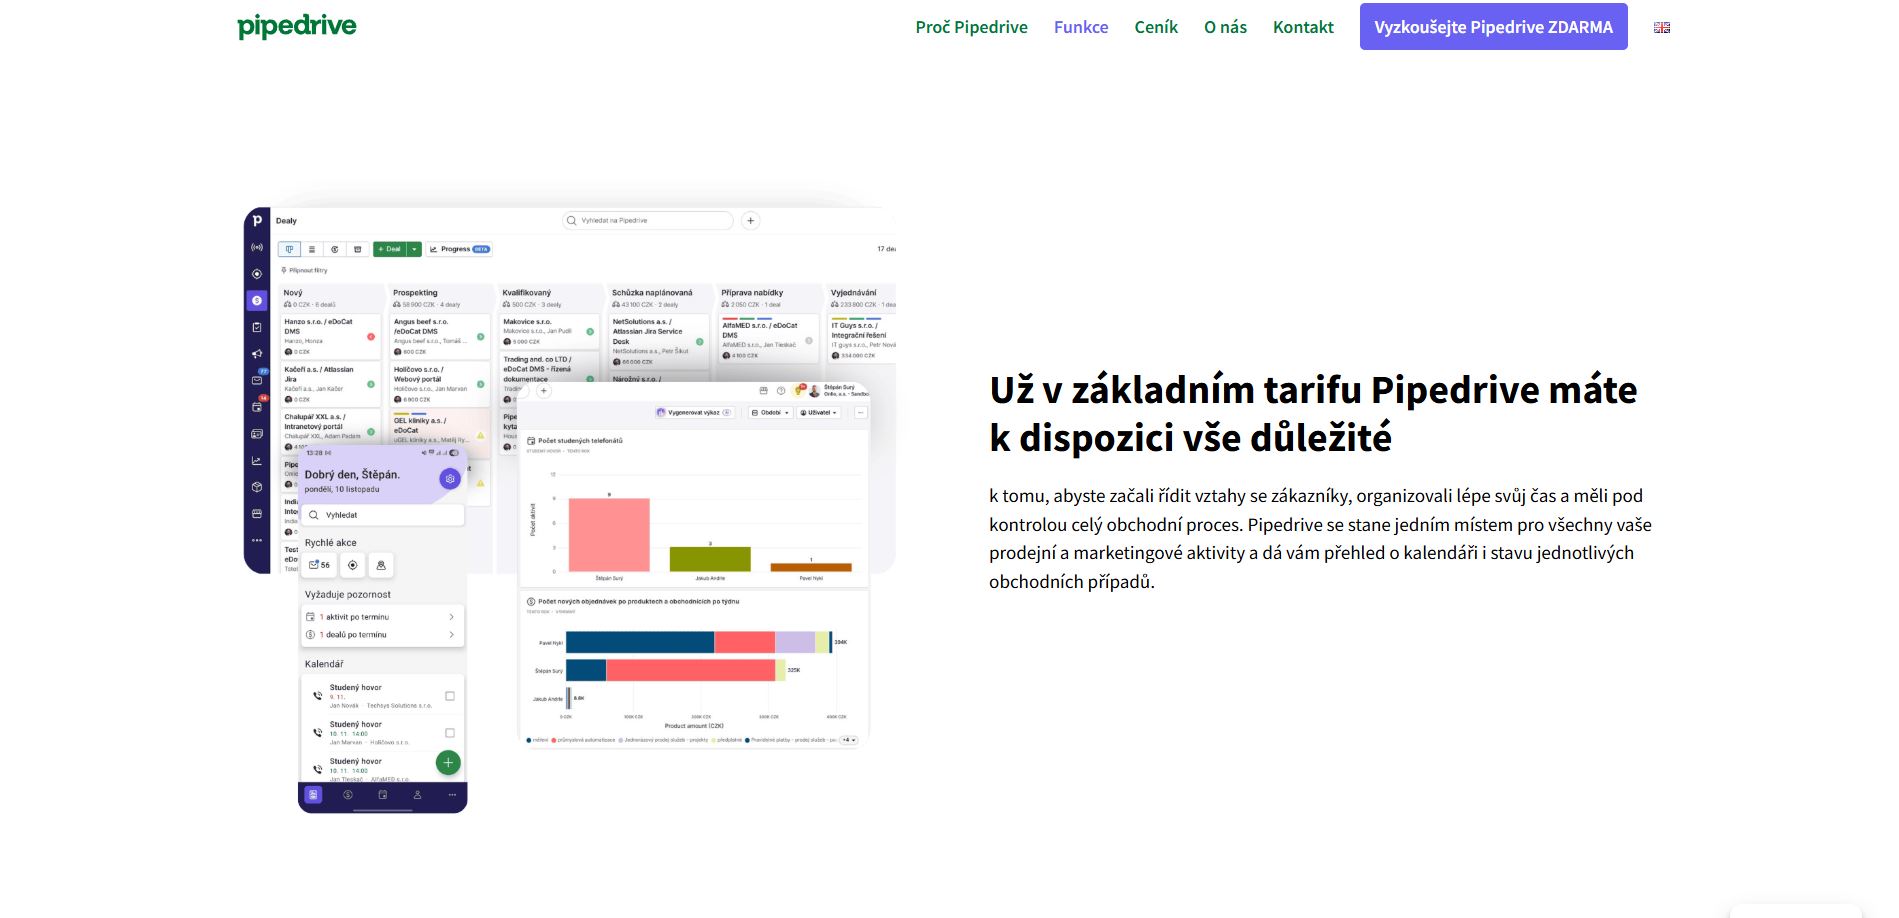1899x918 pixels.
Task: Click the warning triangle on GEL kliniky deal
Action: 480,435
